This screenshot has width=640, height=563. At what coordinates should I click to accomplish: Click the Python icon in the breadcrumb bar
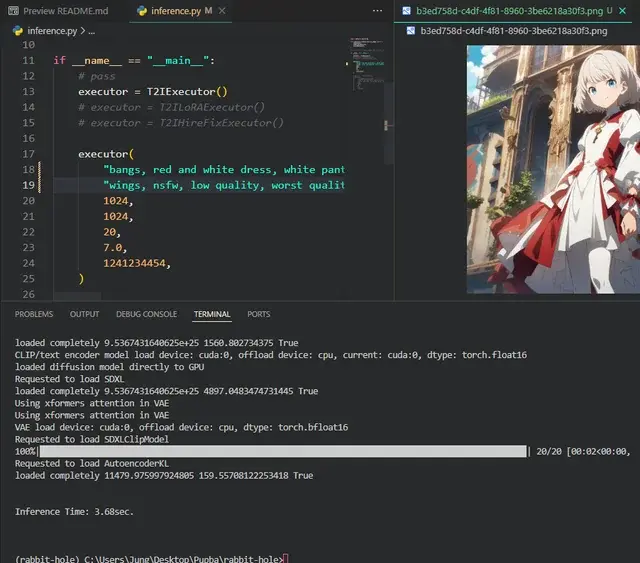(18, 31)
